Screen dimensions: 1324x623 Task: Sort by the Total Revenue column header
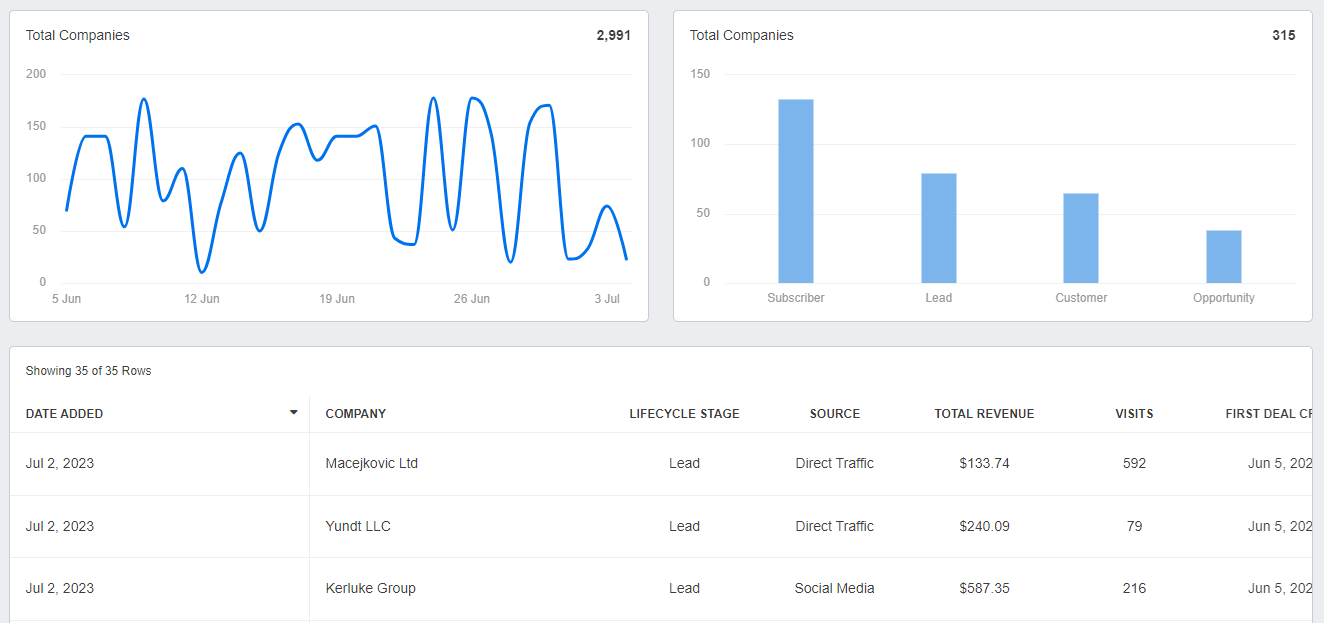point(984,414)
